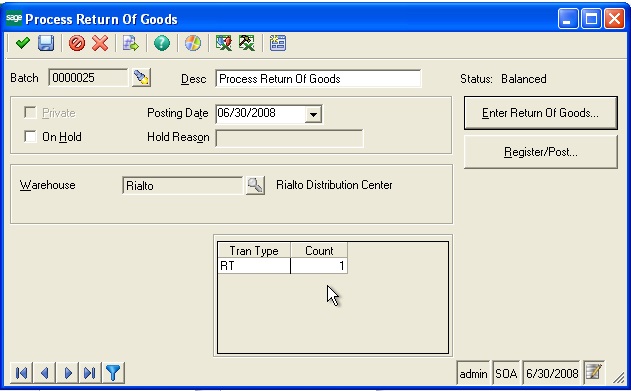631x391 pixels.
Task: Click the batch number pencil icon
Action: tap(141, 77)
